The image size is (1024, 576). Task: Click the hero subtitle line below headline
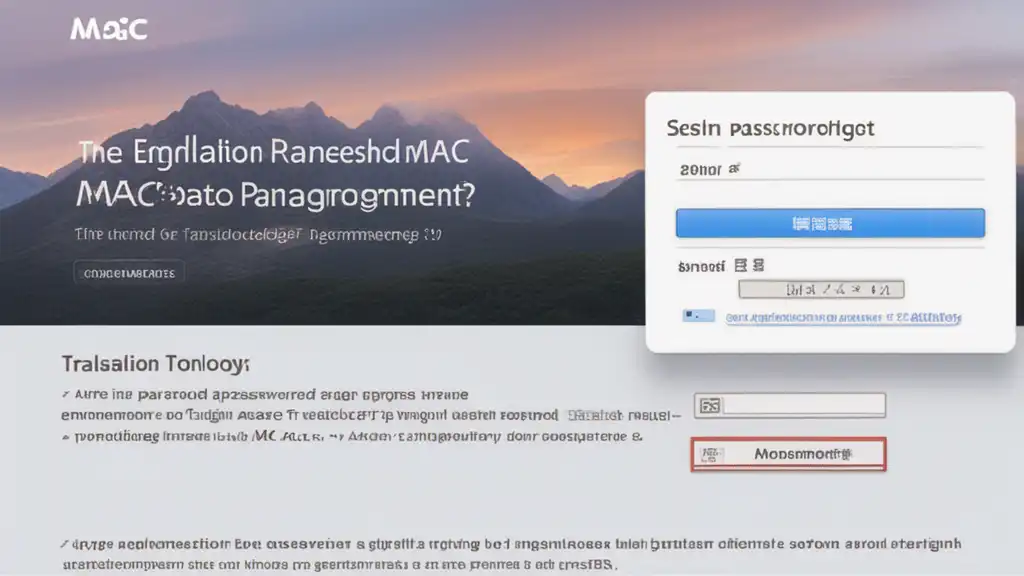(258, 234)
